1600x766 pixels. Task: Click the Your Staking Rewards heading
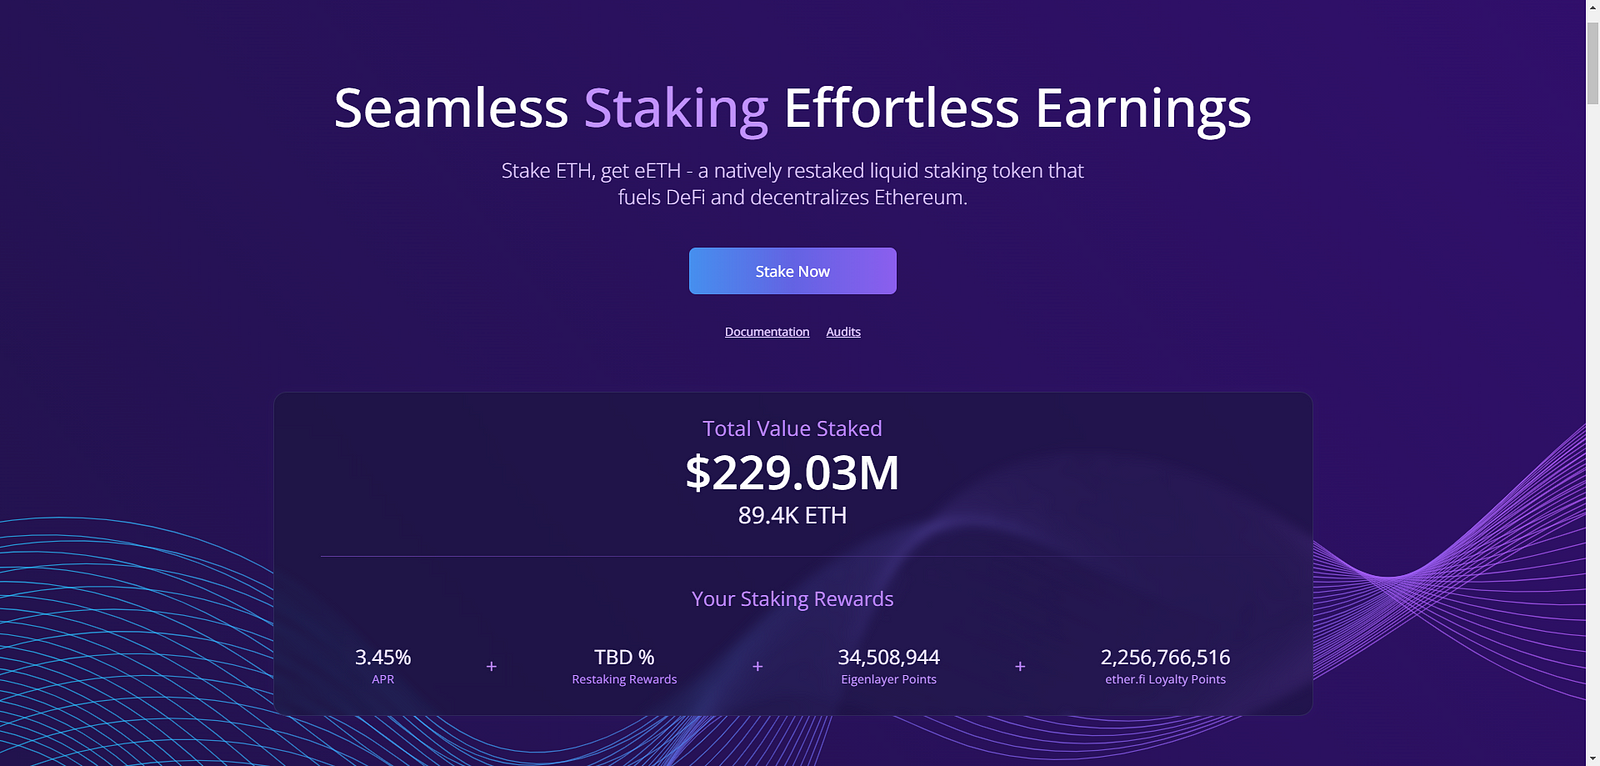[x=792, y=599]
